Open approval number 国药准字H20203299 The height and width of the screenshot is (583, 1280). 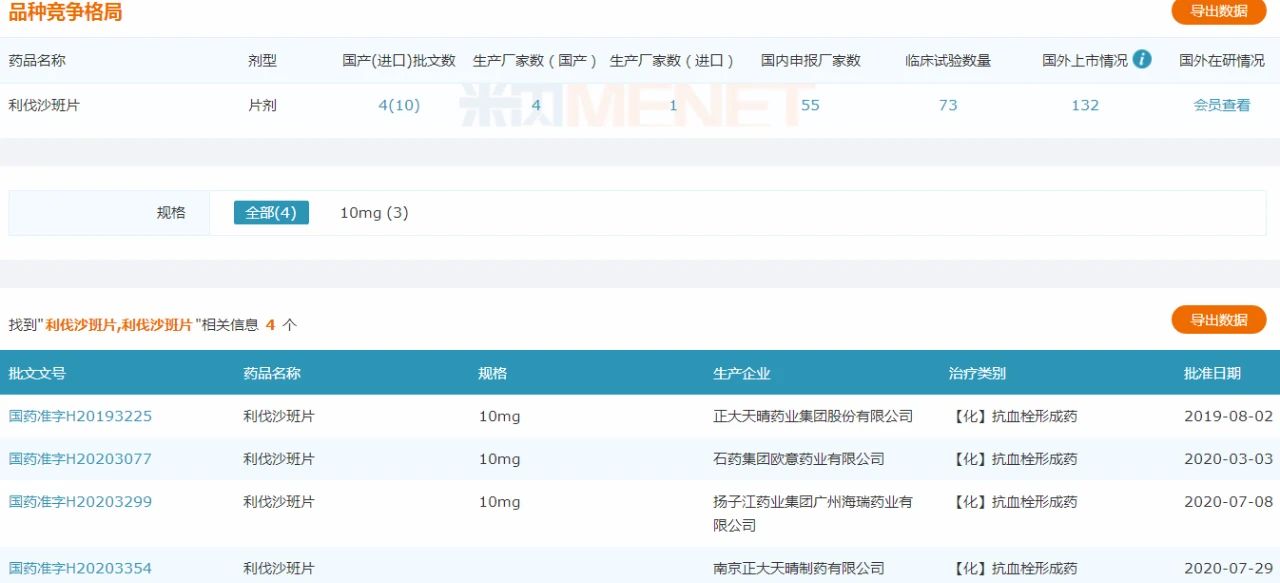point(80,502)
